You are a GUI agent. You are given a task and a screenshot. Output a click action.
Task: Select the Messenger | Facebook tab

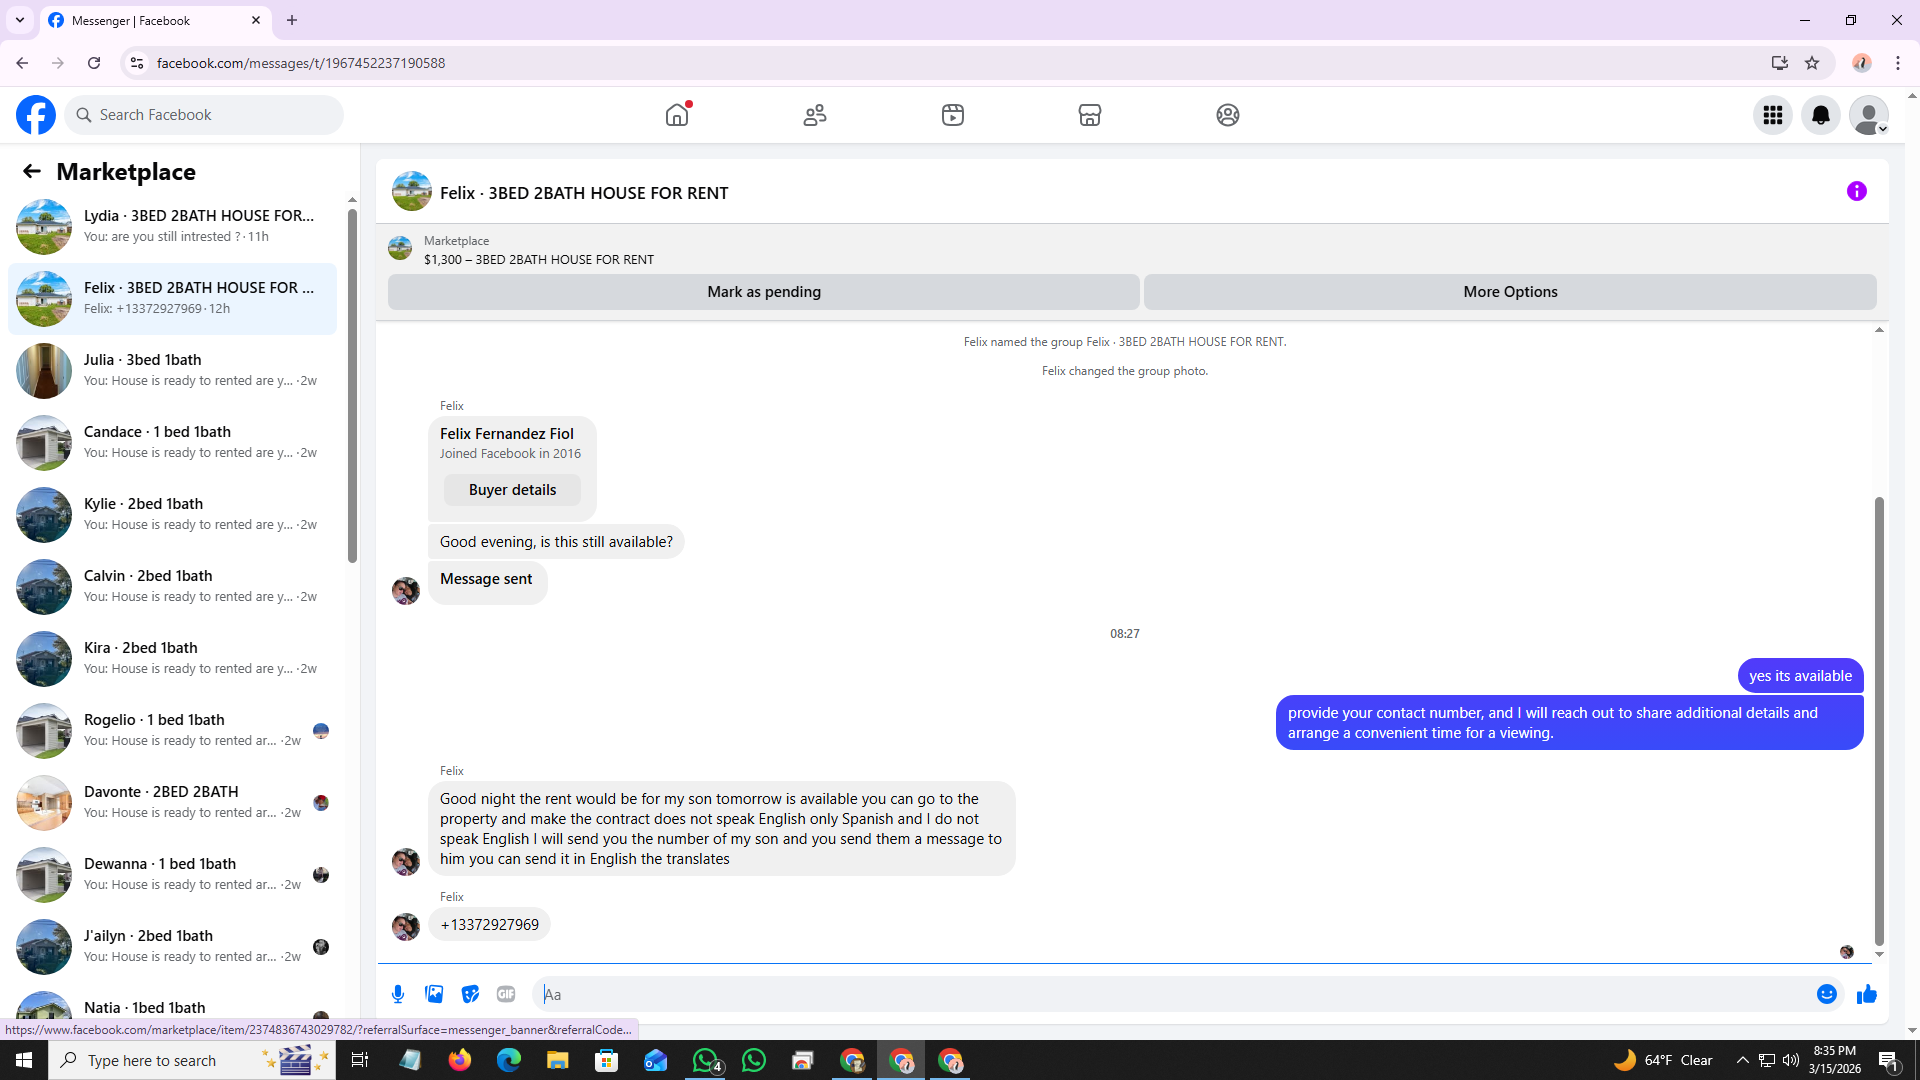(155, 20)
